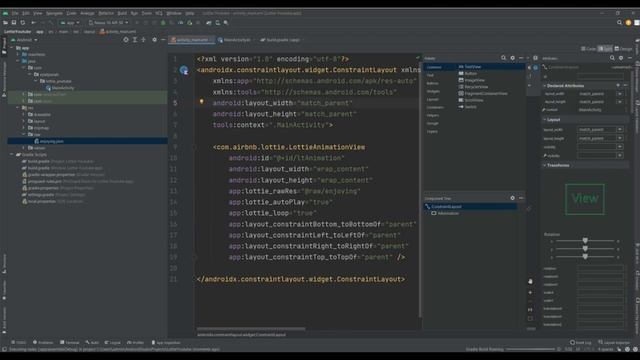Viewport: 640px width, 360px height.
Task: Expand the manifests folder
Action: click(x=18, y=54)
